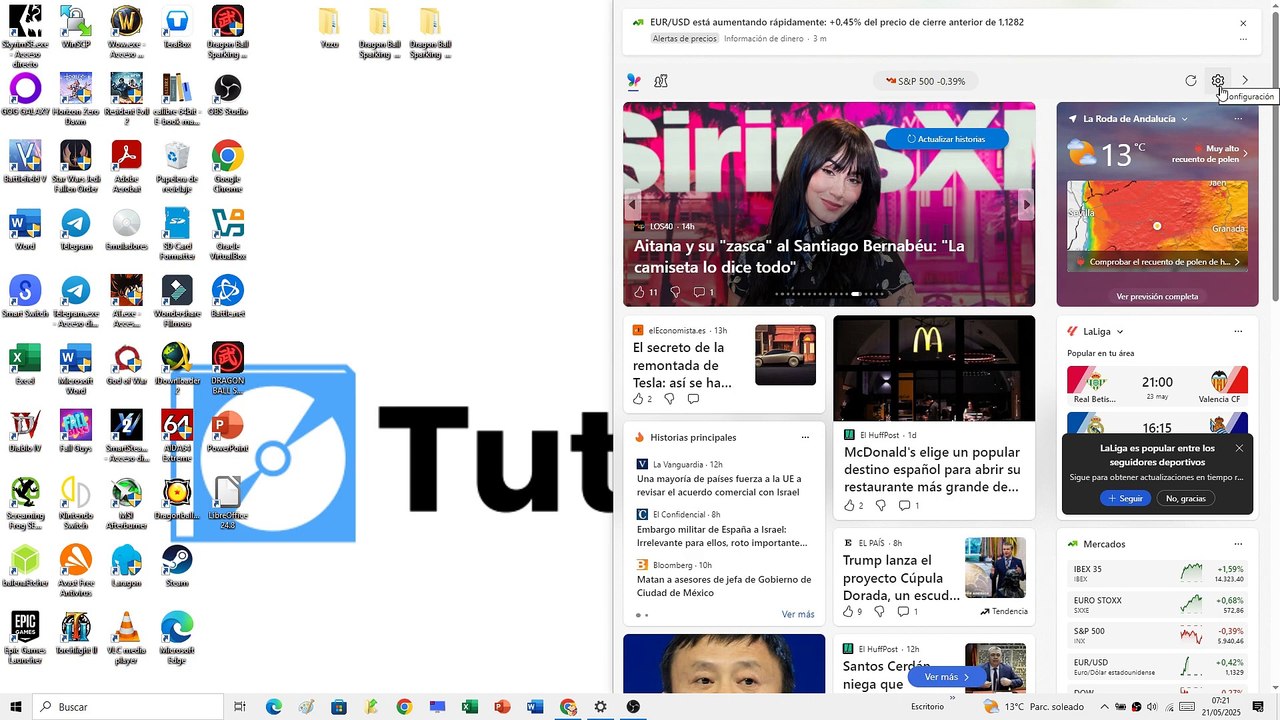Click Ver previsión completa link
The image size is (1280, 720).
(1157, 296)
